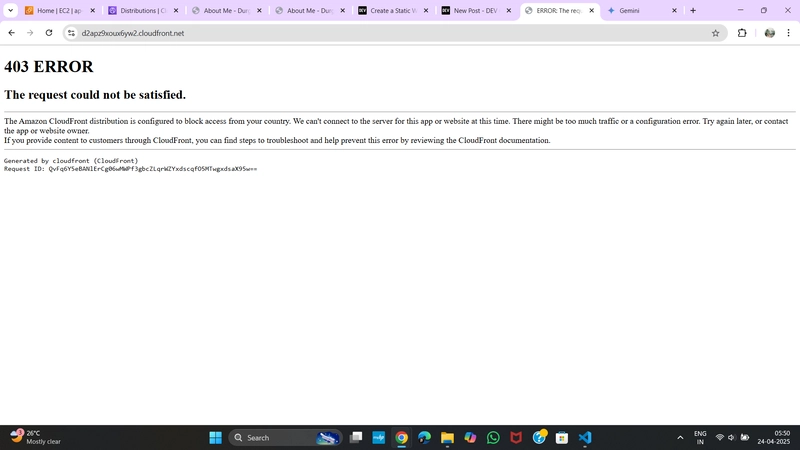Close the Create a Static Website tab

(x=426, y=10)
